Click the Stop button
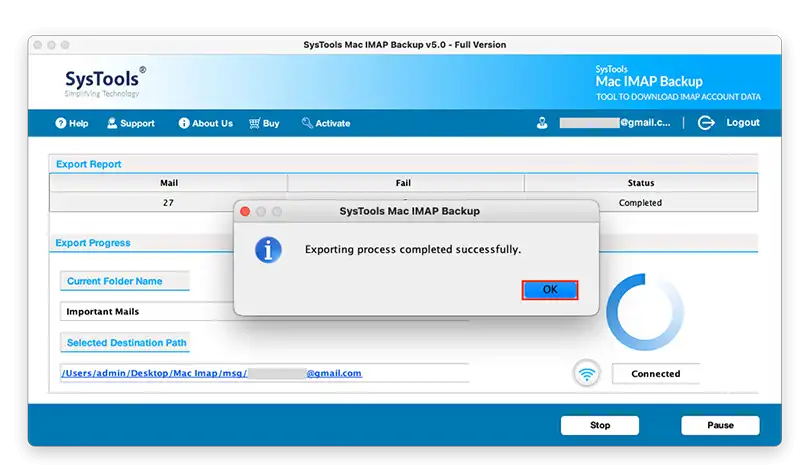Screen dimensions: 800x470 point(599,425)
